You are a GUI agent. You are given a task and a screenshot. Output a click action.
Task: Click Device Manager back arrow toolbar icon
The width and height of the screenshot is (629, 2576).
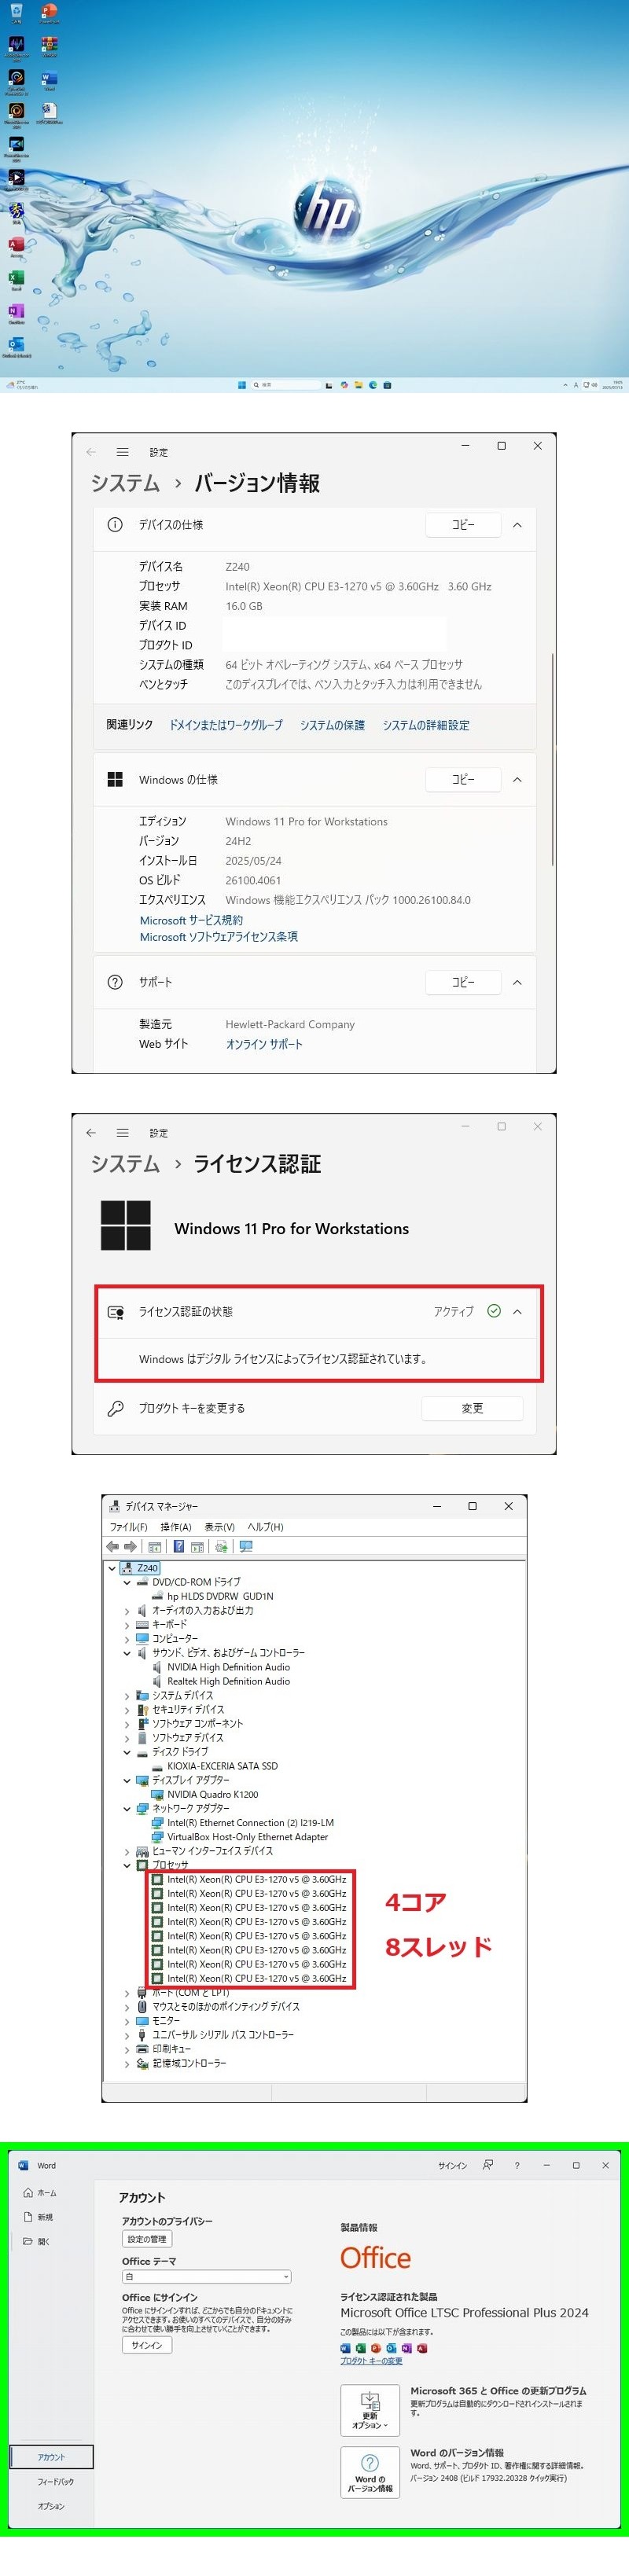point(113,1547)
